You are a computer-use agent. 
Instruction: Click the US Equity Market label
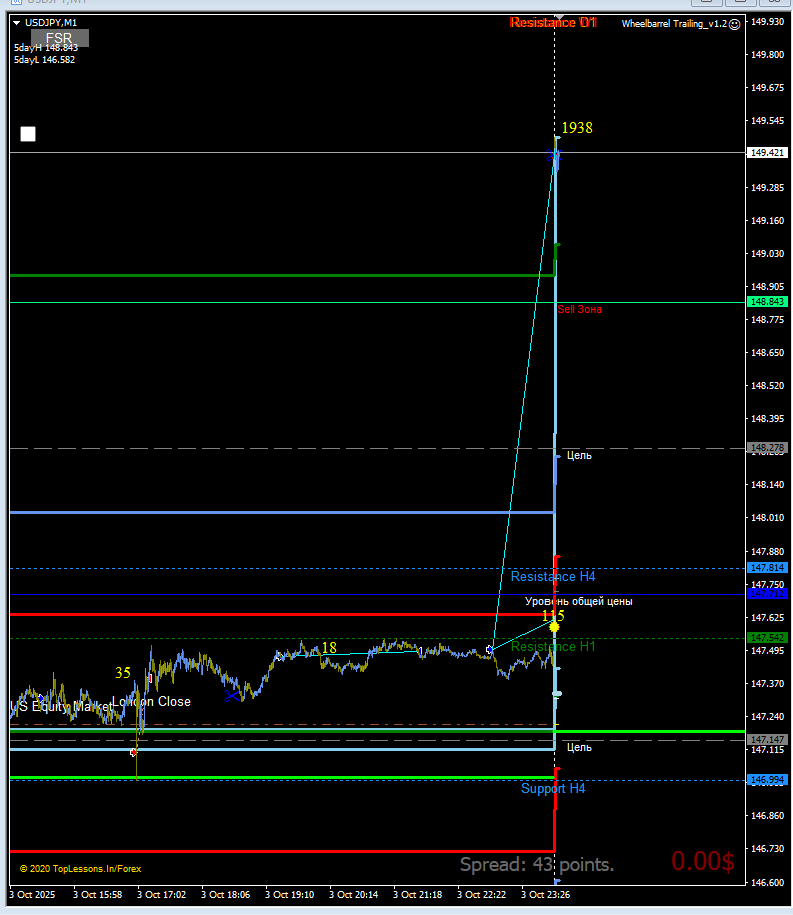click(x=61, y=707)
